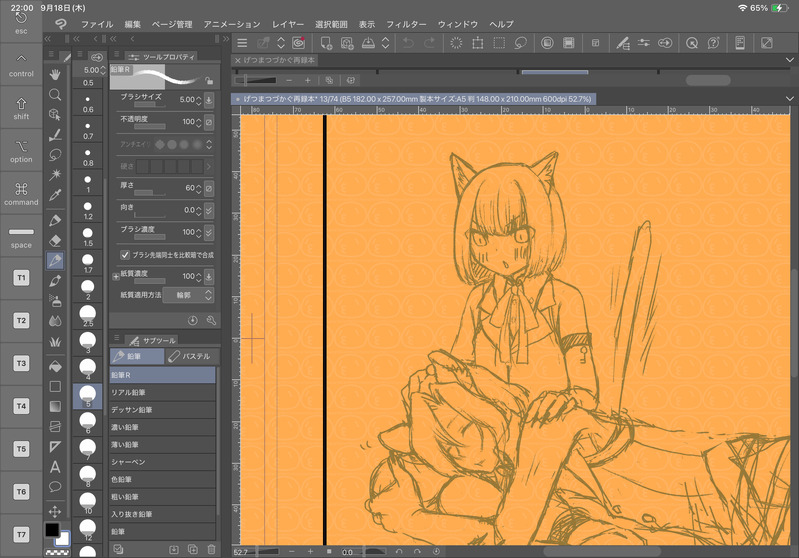Toggle the command modifier key

click(21, 193)
